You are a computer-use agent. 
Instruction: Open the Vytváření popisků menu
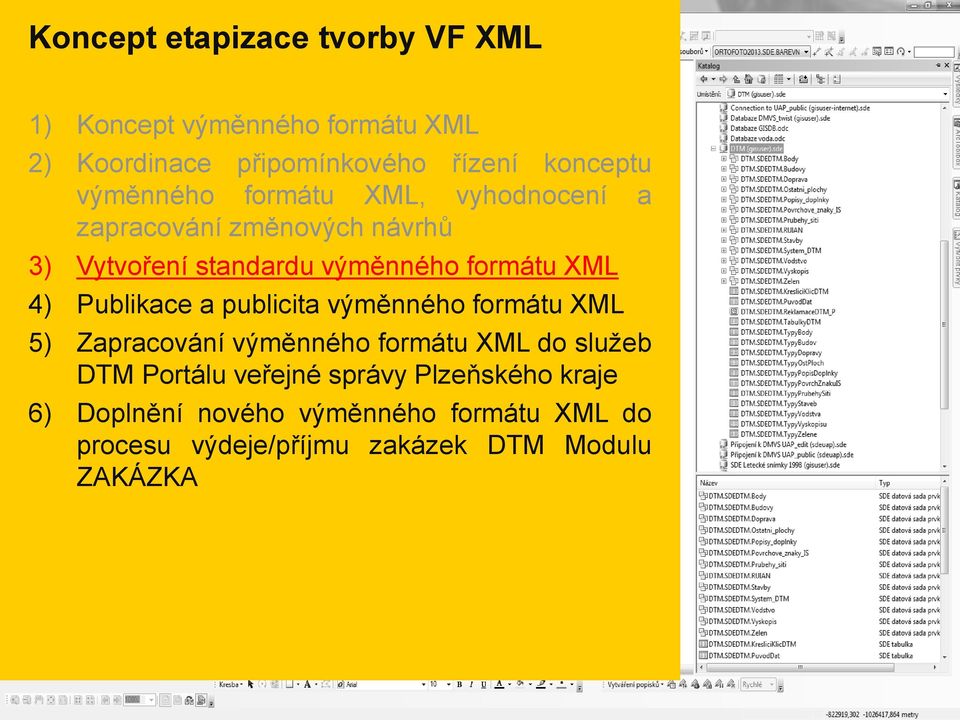click(x=636, y=684)
